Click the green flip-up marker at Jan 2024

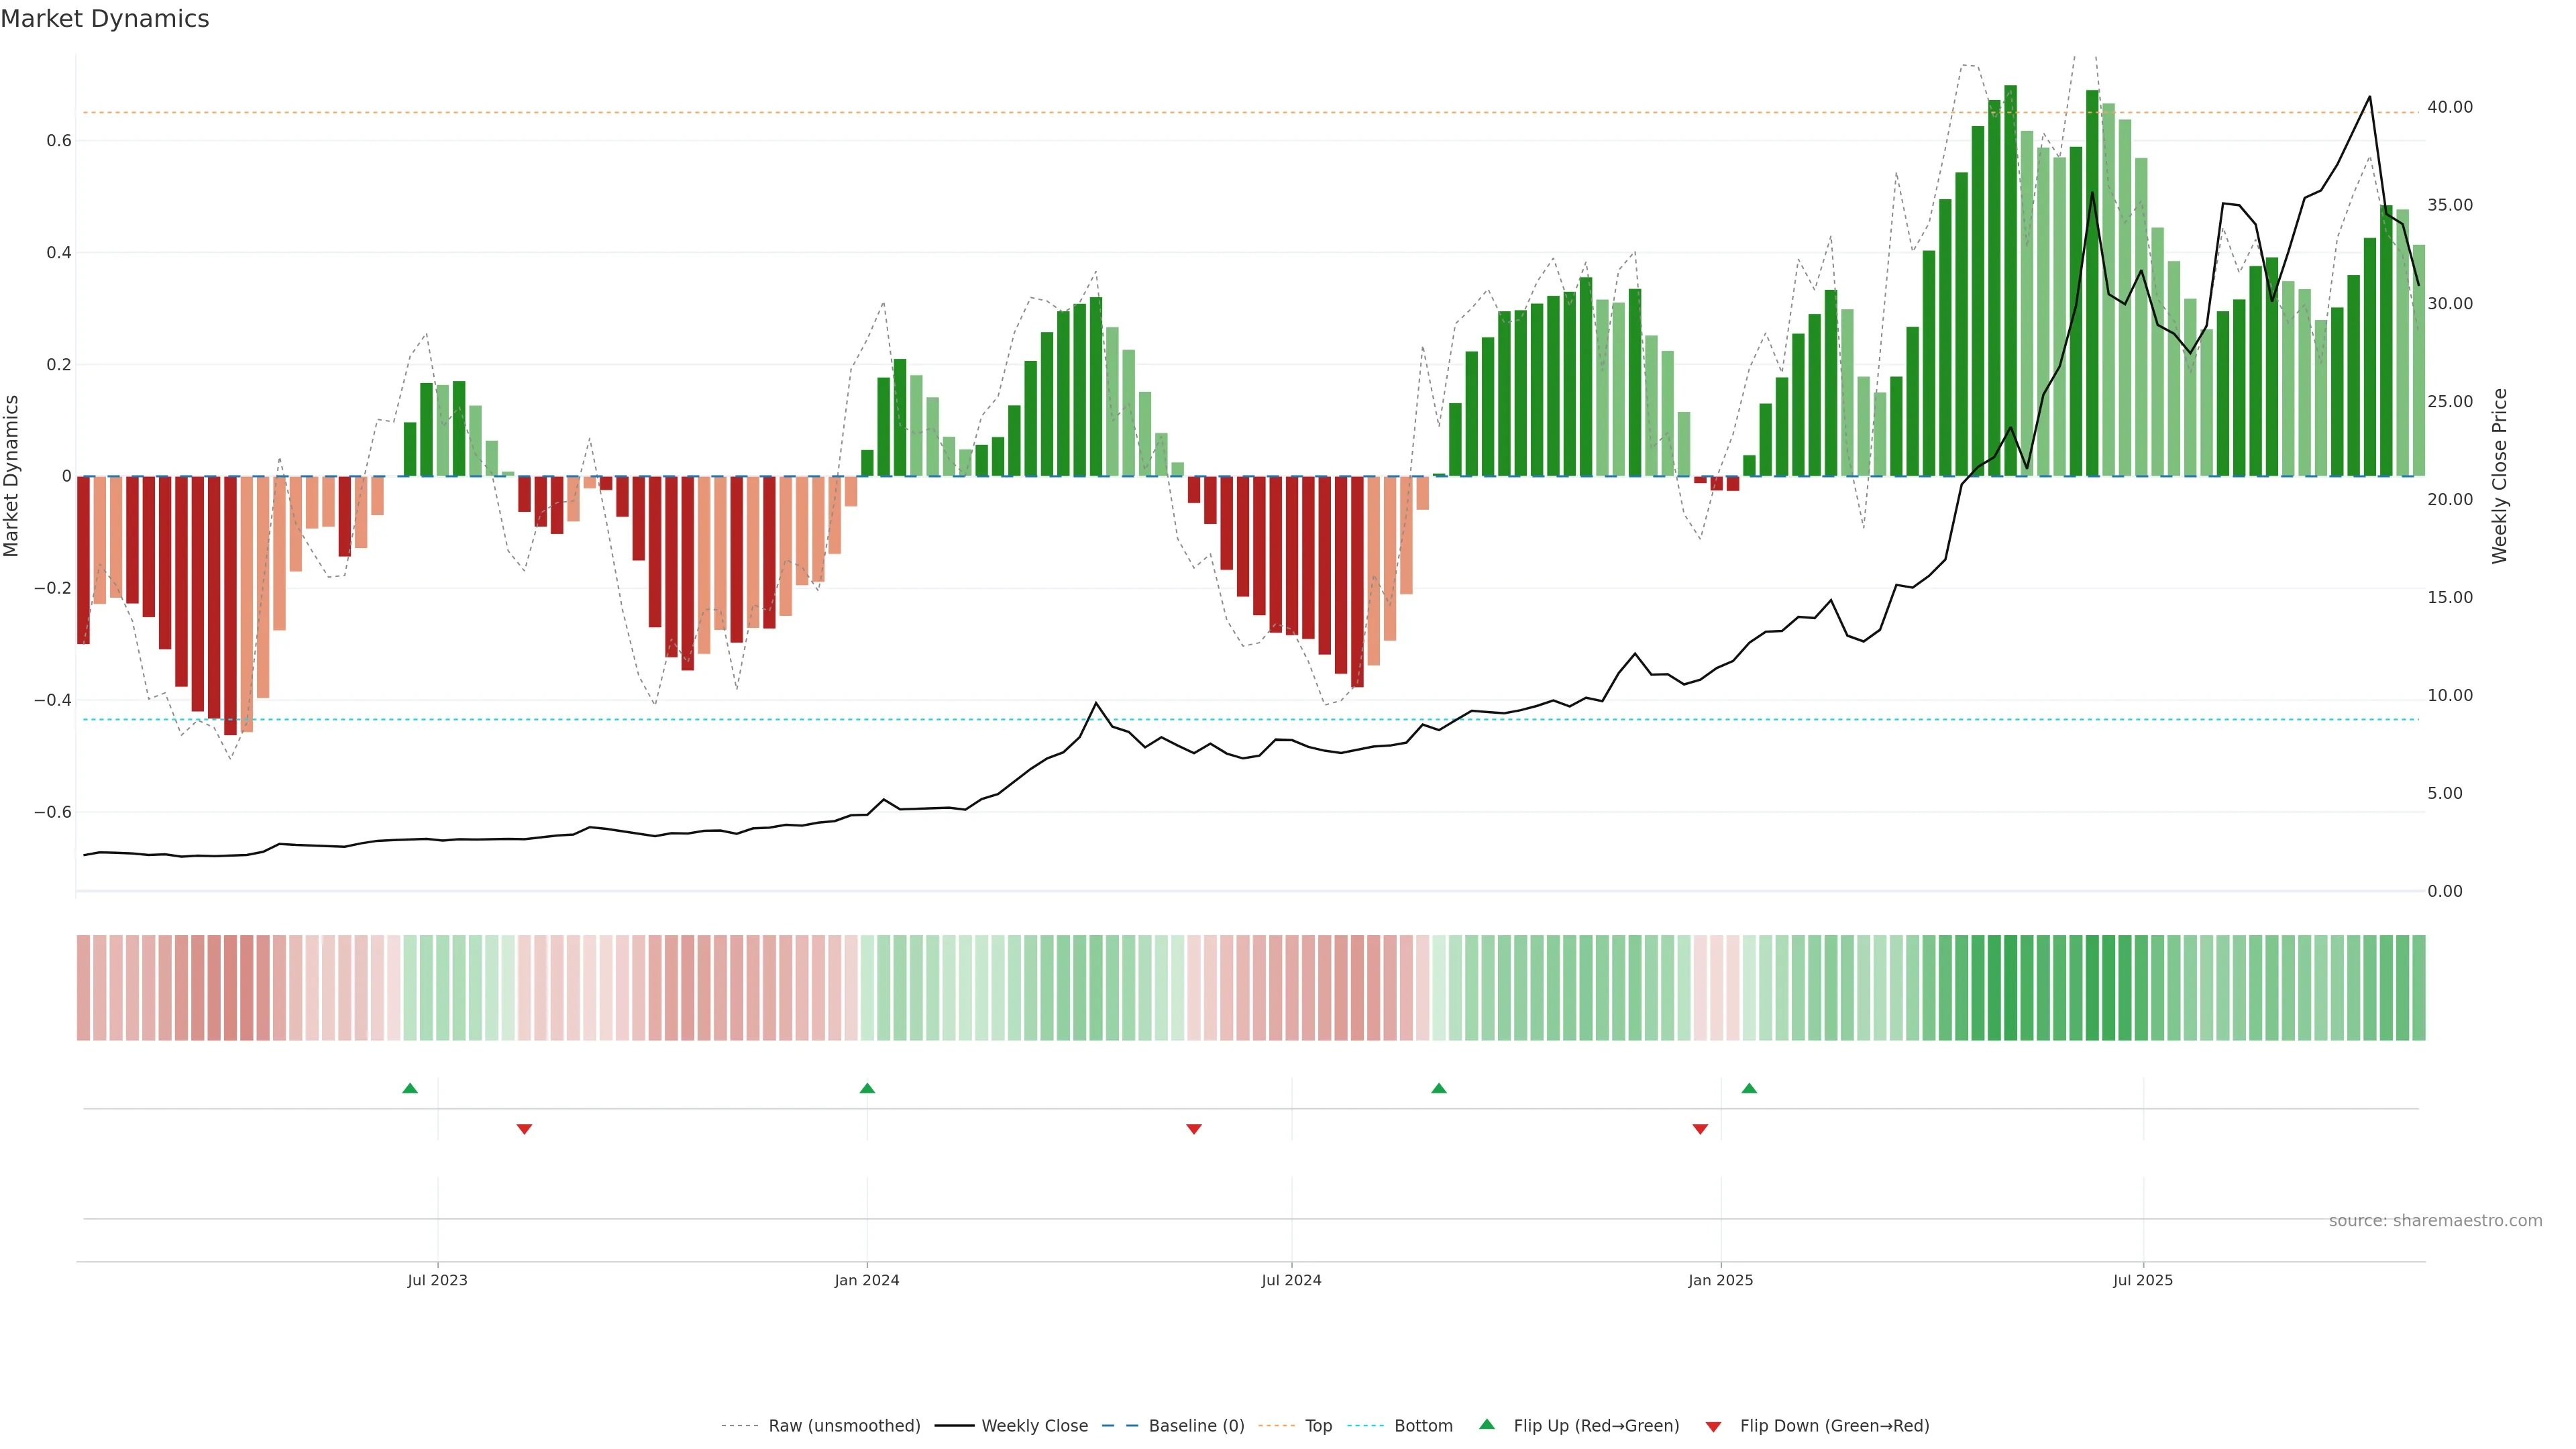(867, 1088)
